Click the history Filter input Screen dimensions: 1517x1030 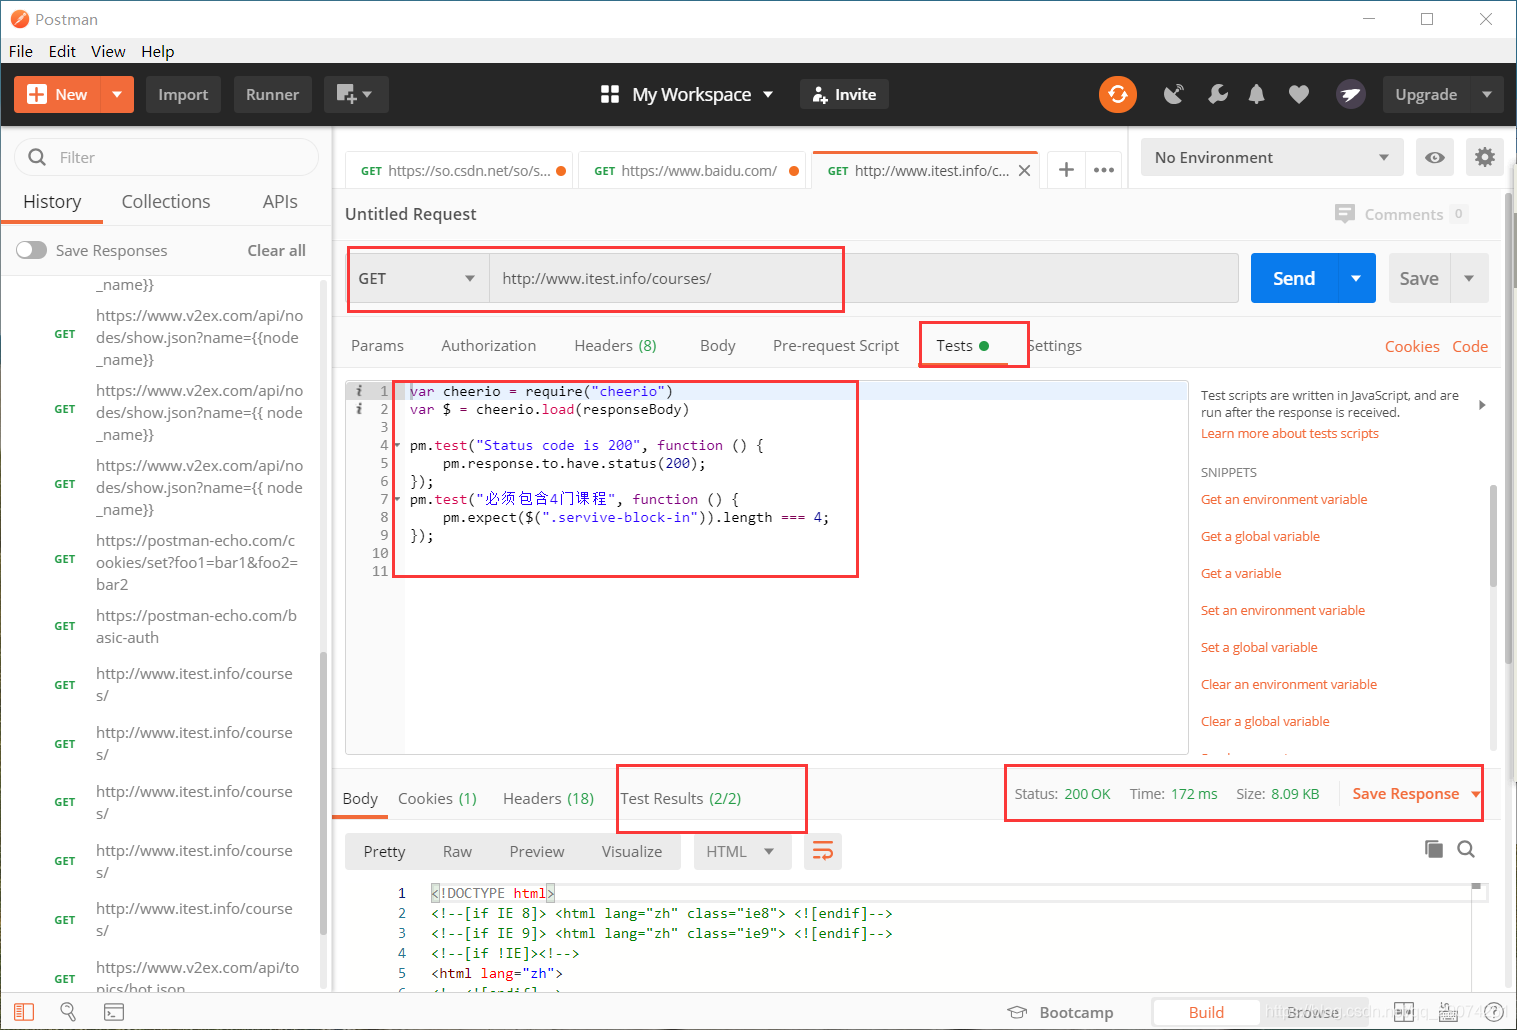point(166,157)
